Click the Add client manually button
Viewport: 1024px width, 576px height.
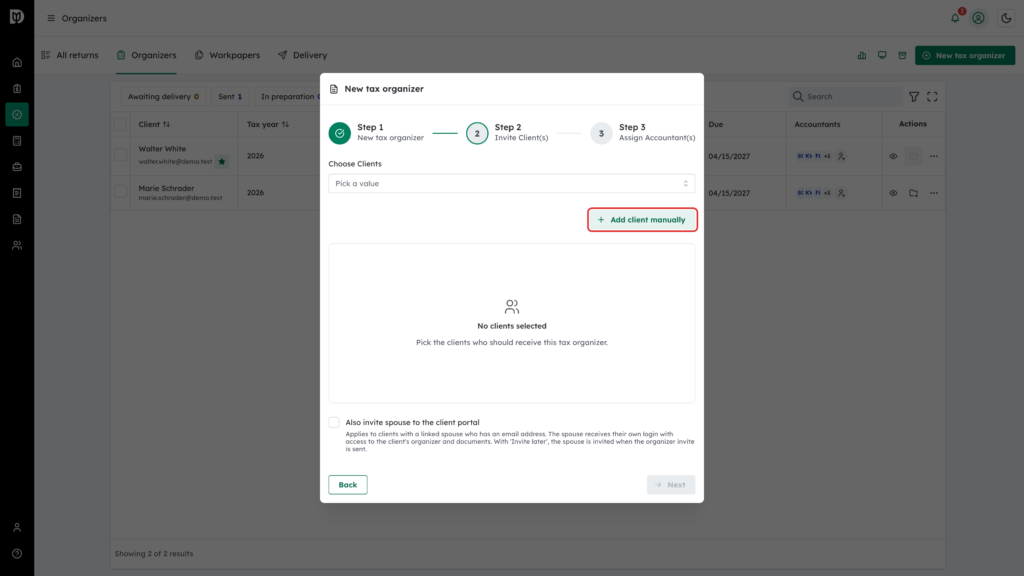click(642, 219)
